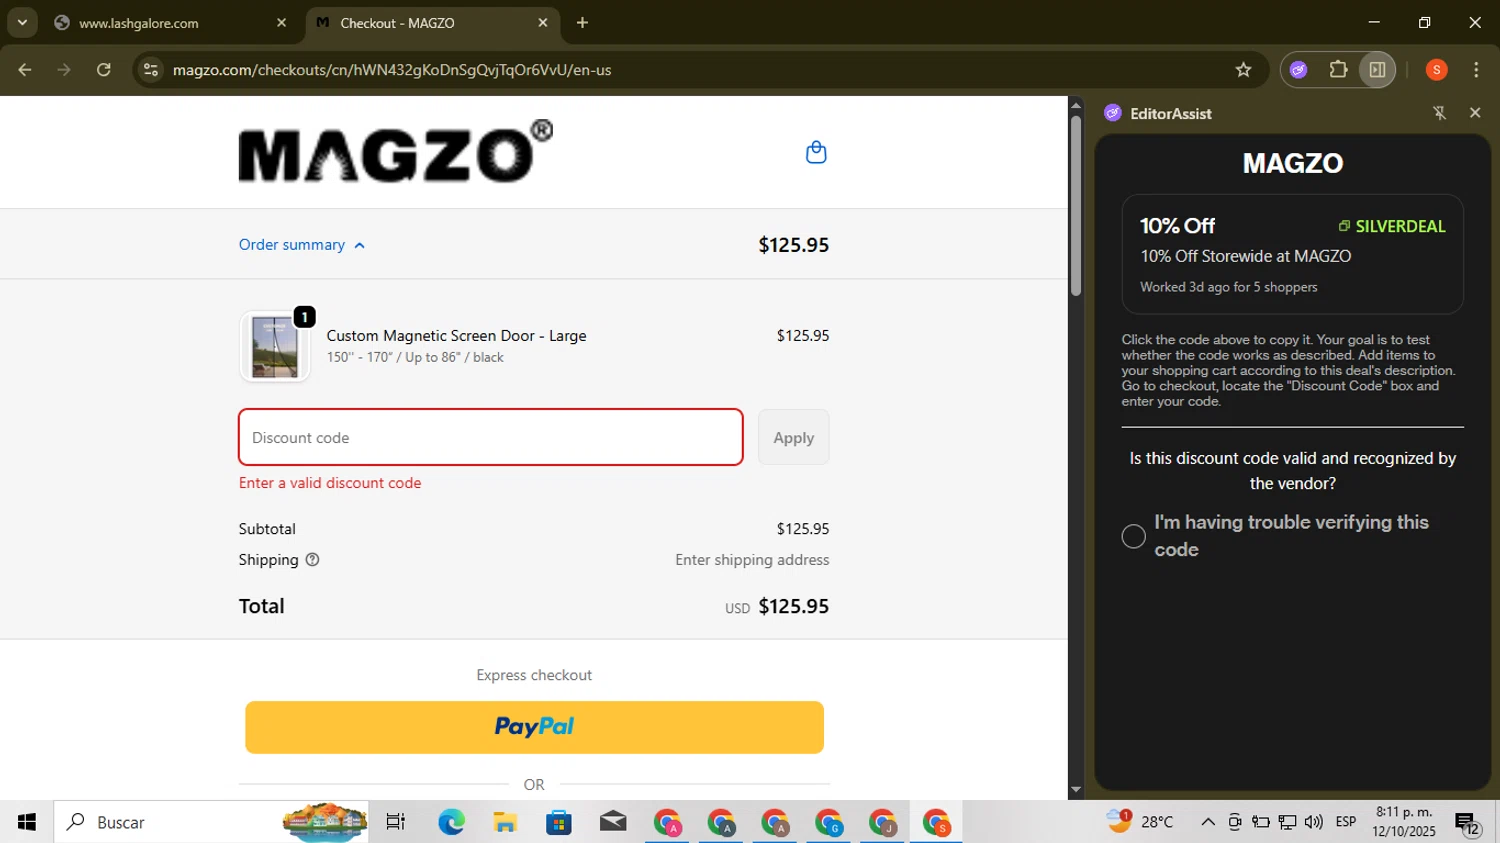Image resolution: width=1500 pixels, height=843 pixels.
Task: Click the '10% Off Storewide at MAGZO' text
Action: 1246,256
